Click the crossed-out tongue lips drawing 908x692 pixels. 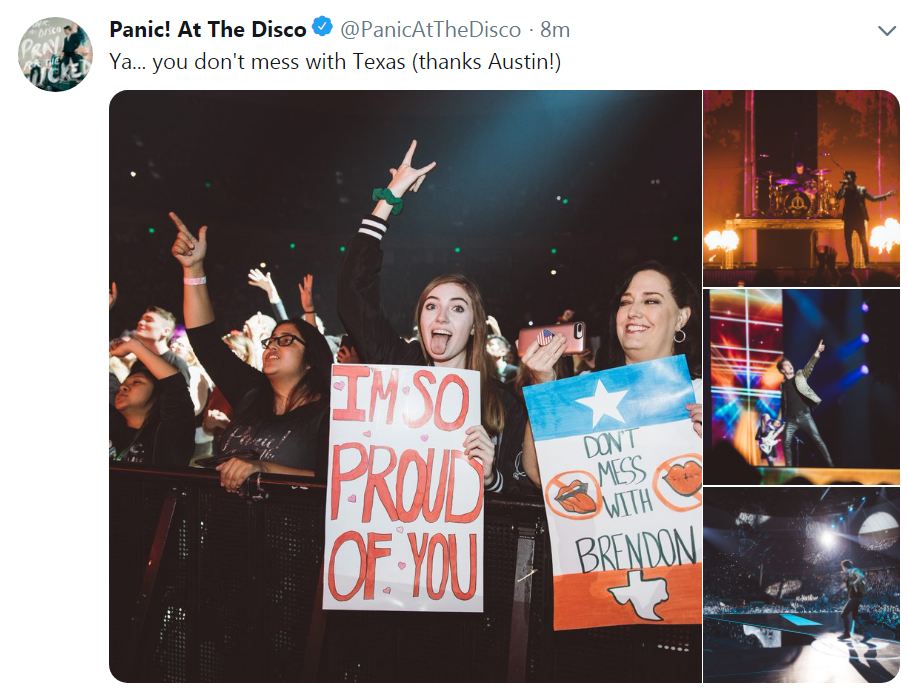coord(573,494)
